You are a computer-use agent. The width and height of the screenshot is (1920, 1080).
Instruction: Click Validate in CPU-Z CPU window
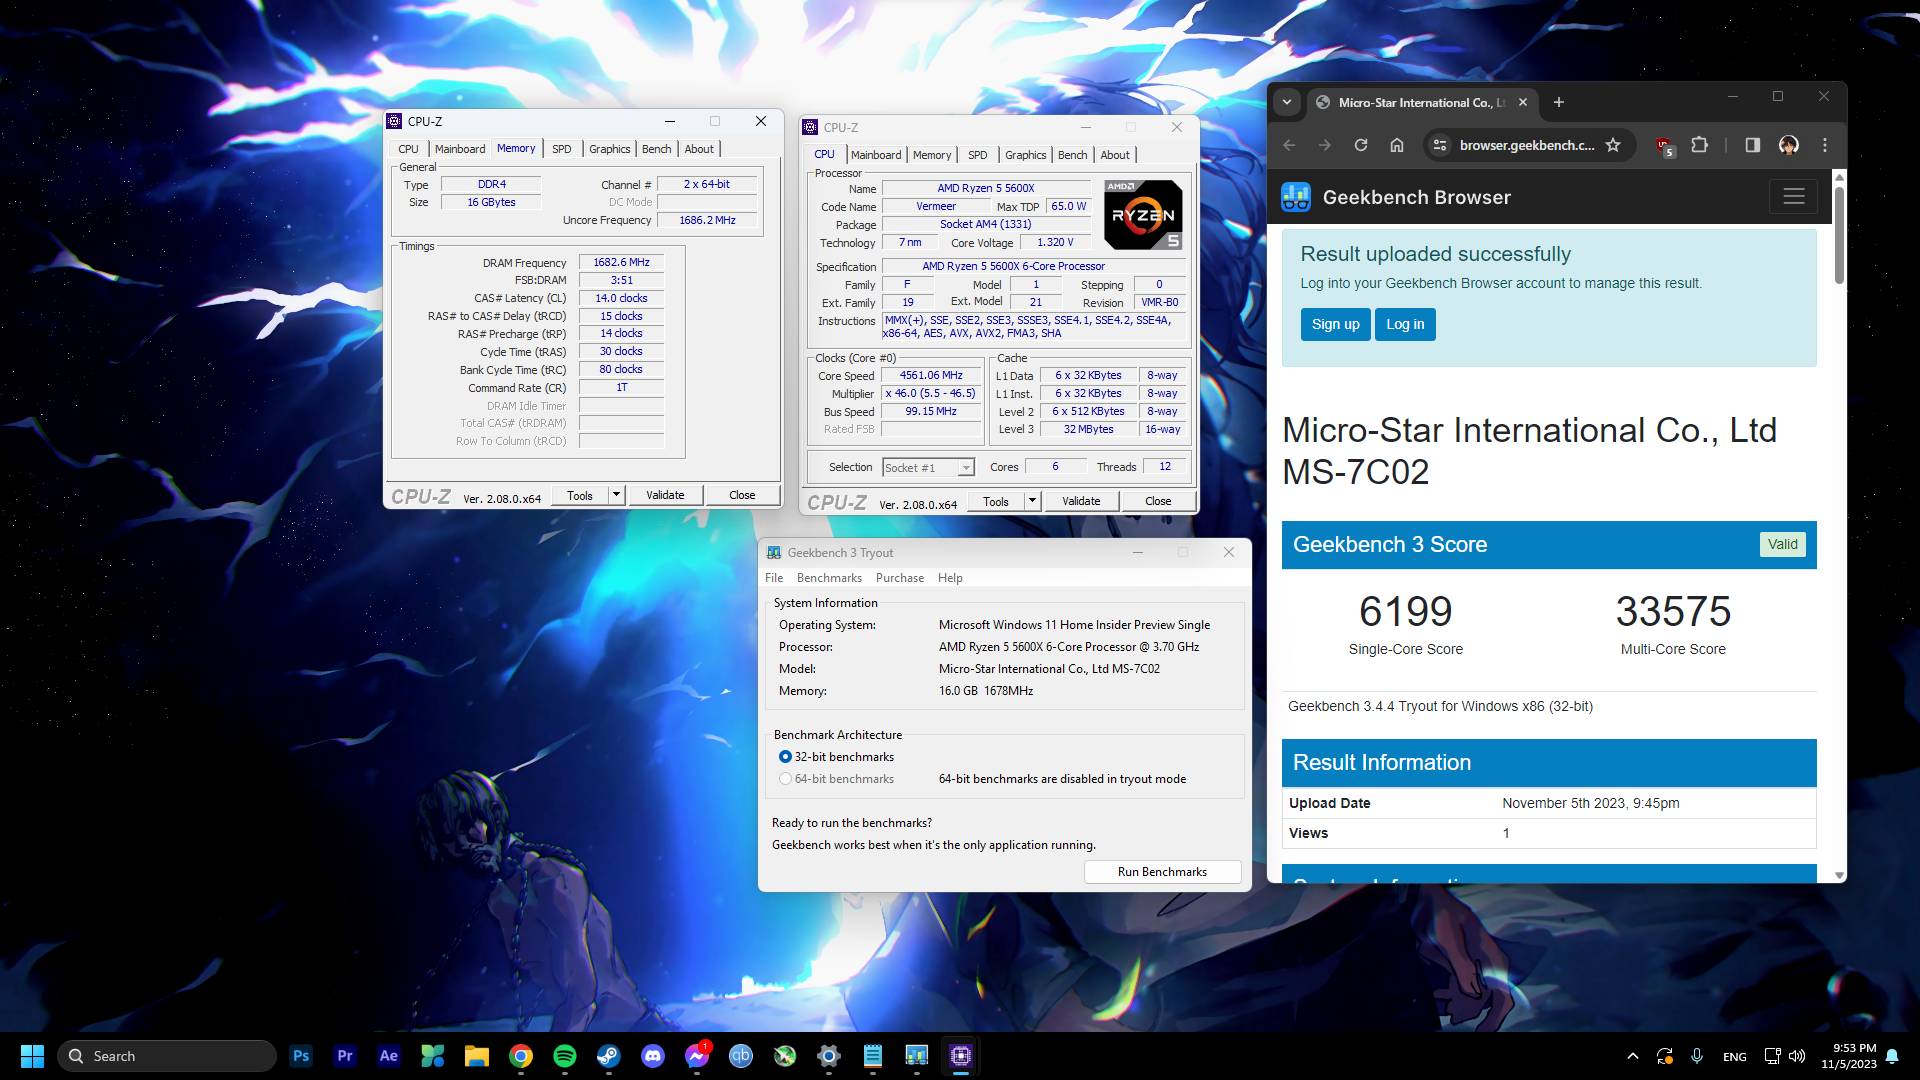tap(1081, 501)
